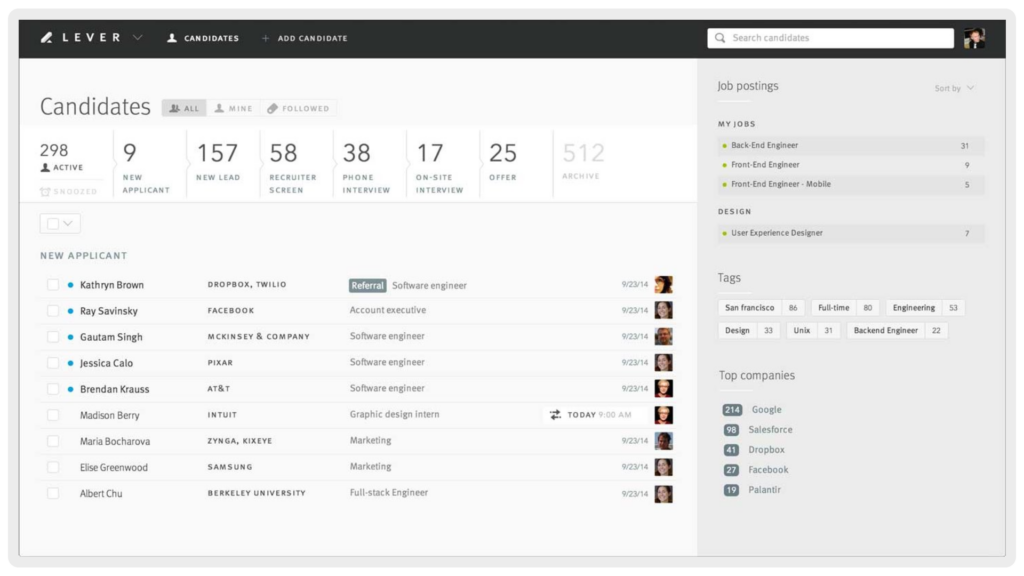Screen dimensions: 1024x576
Task: Open the user profile avatar menu
Action: (x=974, y=38)
